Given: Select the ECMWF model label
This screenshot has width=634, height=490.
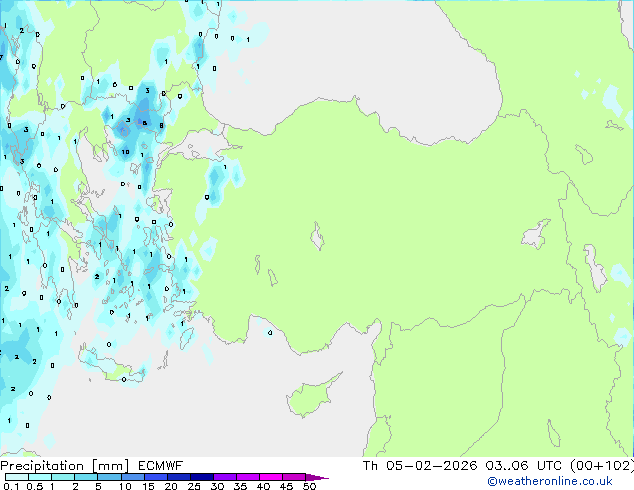Looking at the screenshot, I should pos(160,466).
